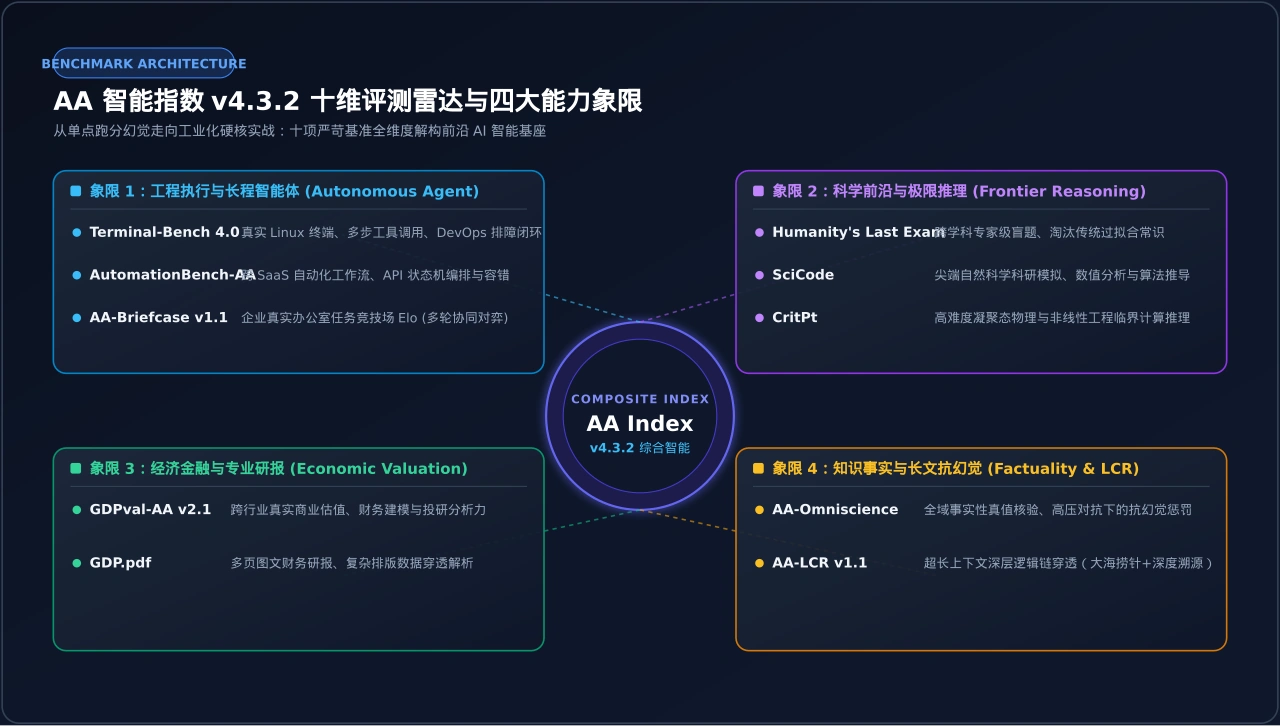Image resolution: width=1280 pixels, height=726 pixels.
Task: Click the blue bullet before AA-Briefcase v1.1
Action: (x=77, y=317)
